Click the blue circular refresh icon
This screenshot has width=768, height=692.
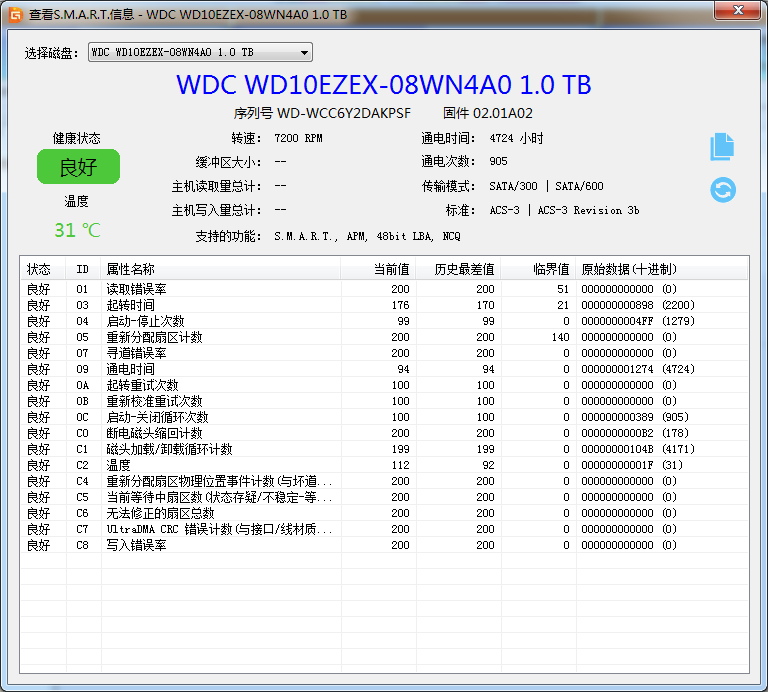pos(723,190)
